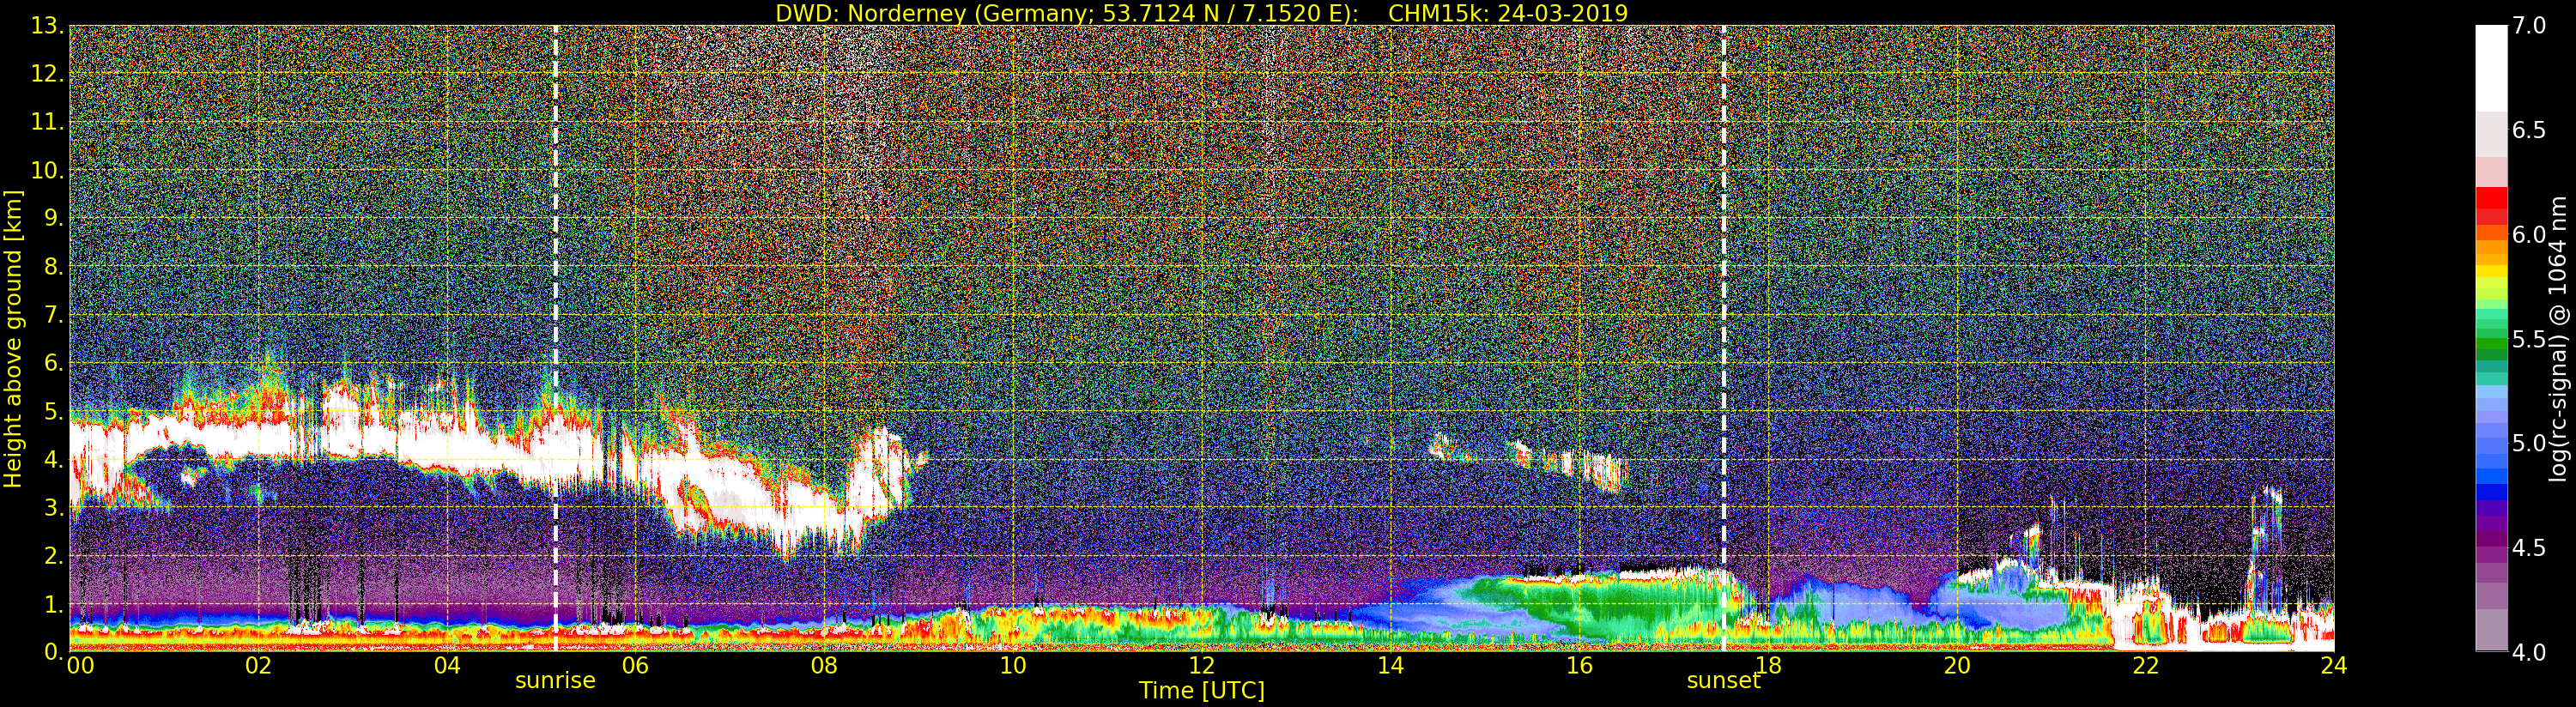Screen dimensions: 2576x707
Task: Click the '12' time axis tick label
Action: pyautogui.click(x=1202, y=666)
